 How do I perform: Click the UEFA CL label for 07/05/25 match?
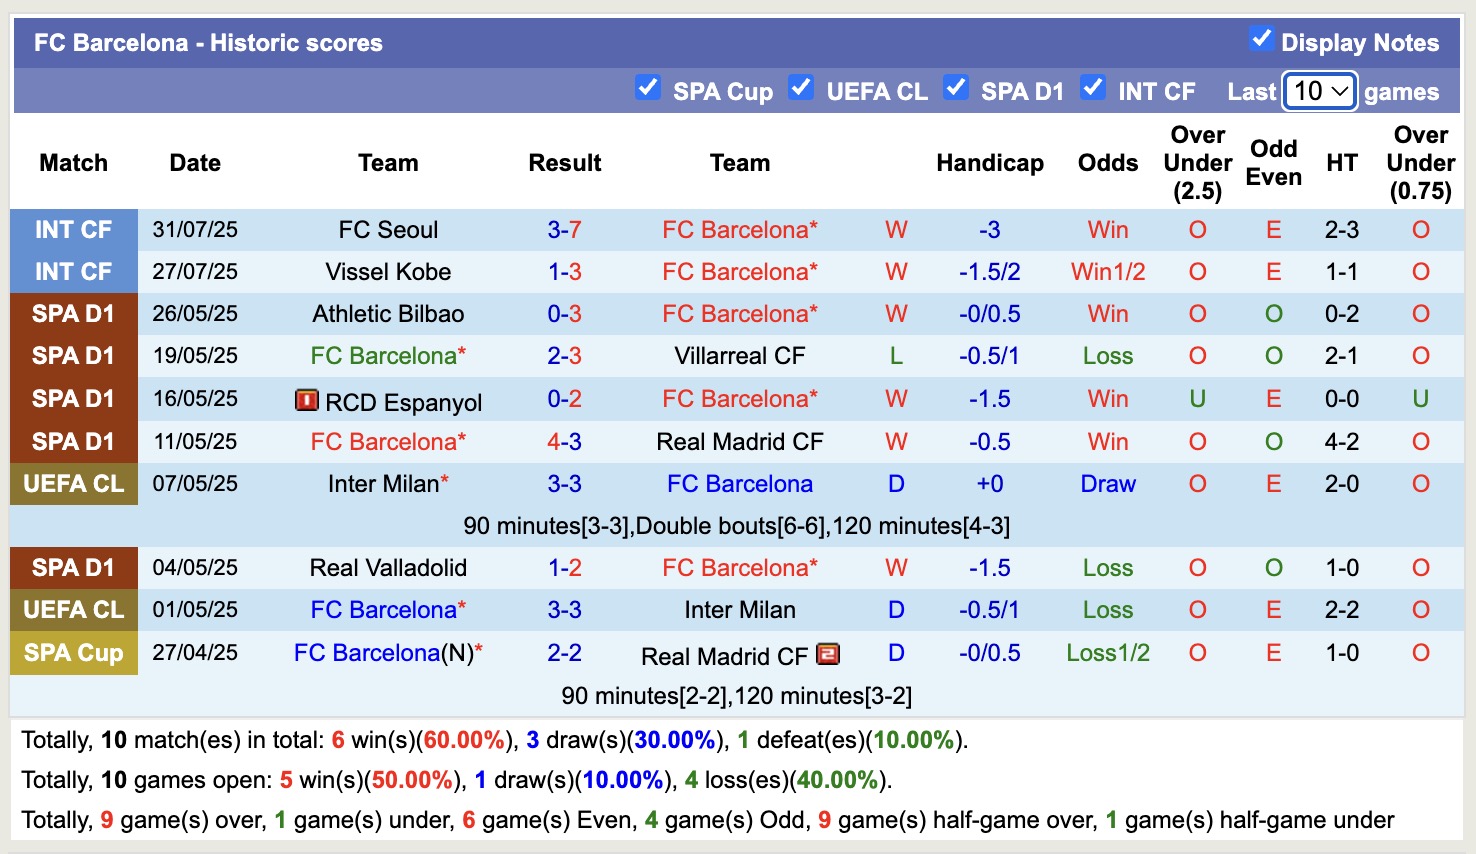(74, 484)
